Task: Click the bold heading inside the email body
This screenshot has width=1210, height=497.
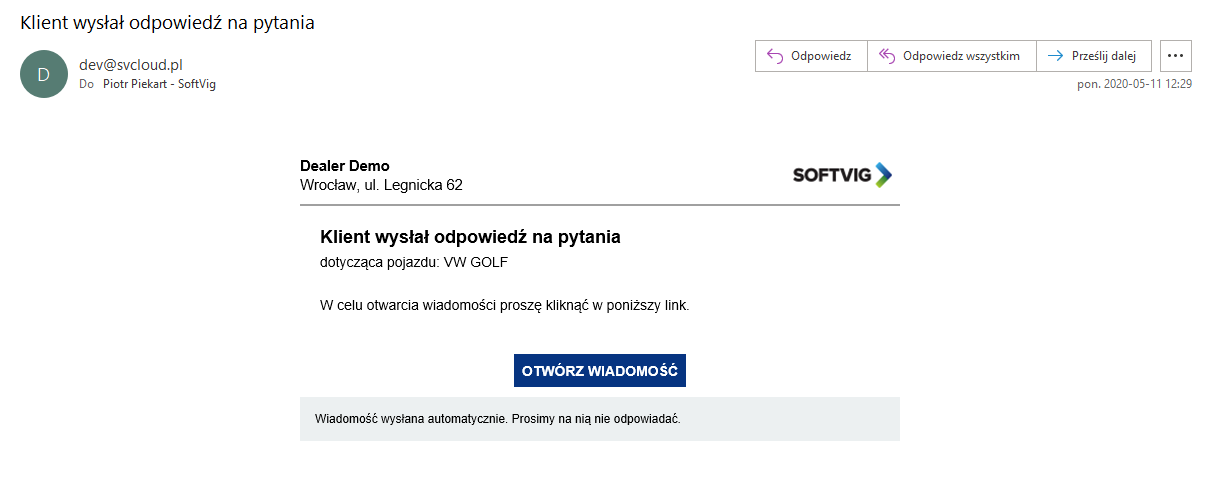Action: [x=470, y=237]
